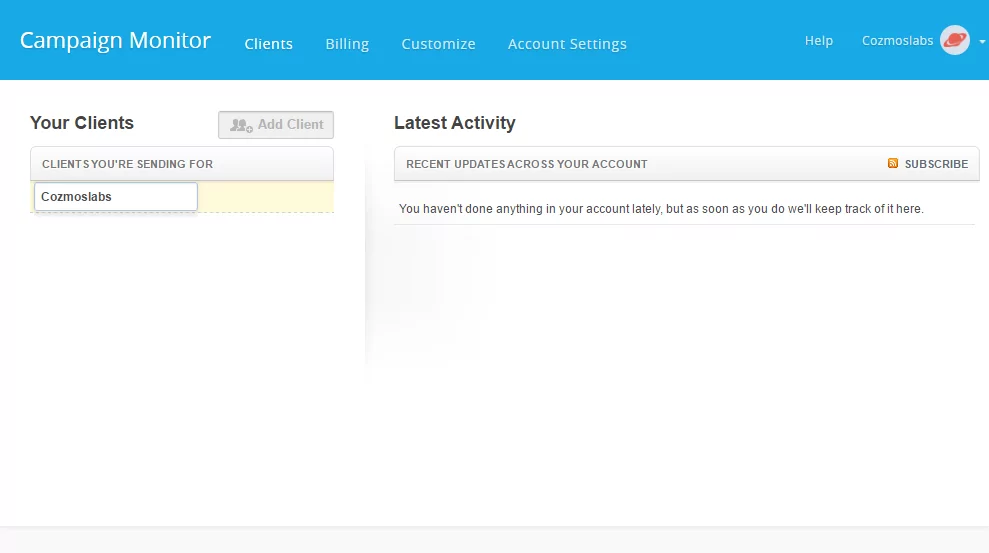Open the Help link
989x553 pixels.
[818, 41]
